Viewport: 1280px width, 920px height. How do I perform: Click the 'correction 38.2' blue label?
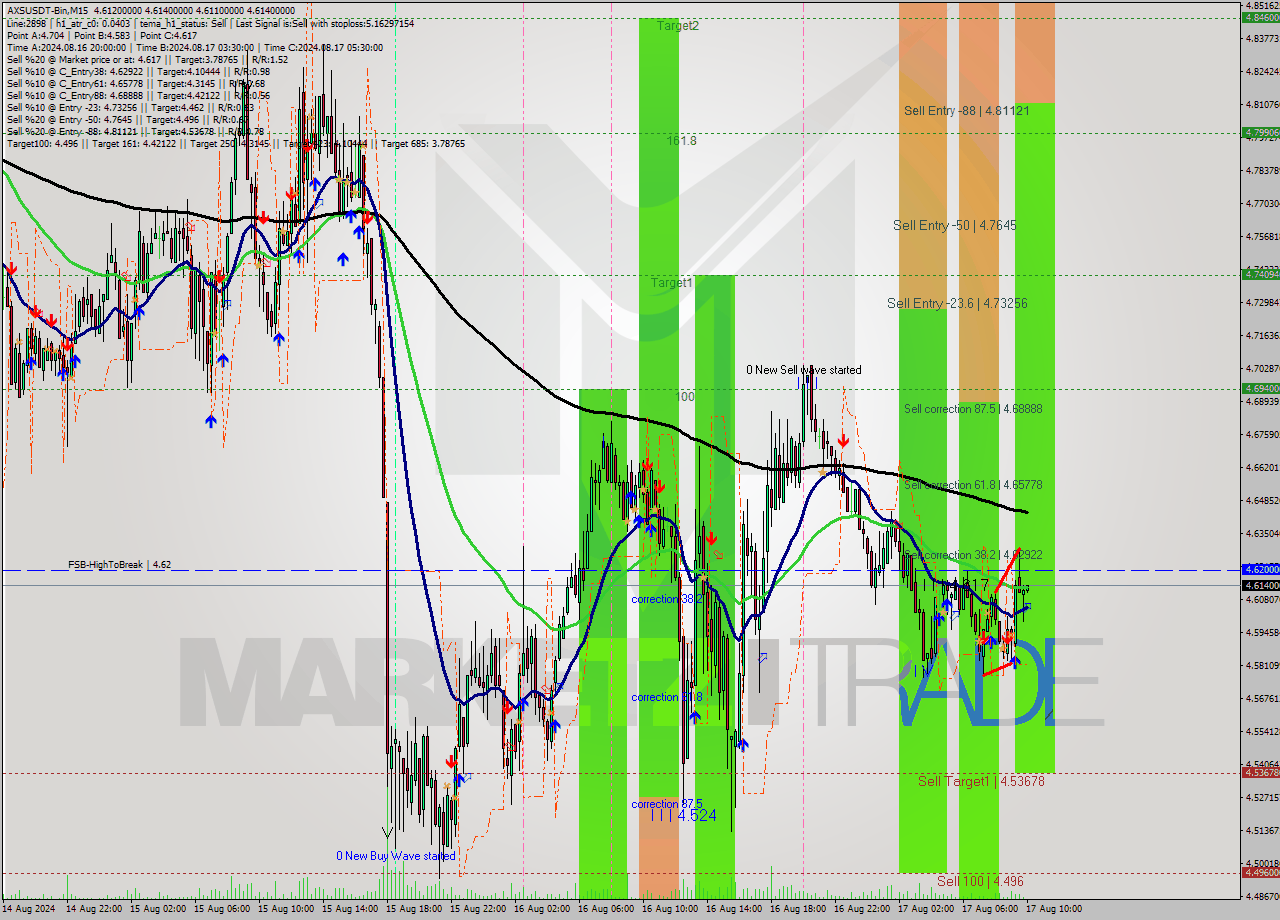[667, 599]
